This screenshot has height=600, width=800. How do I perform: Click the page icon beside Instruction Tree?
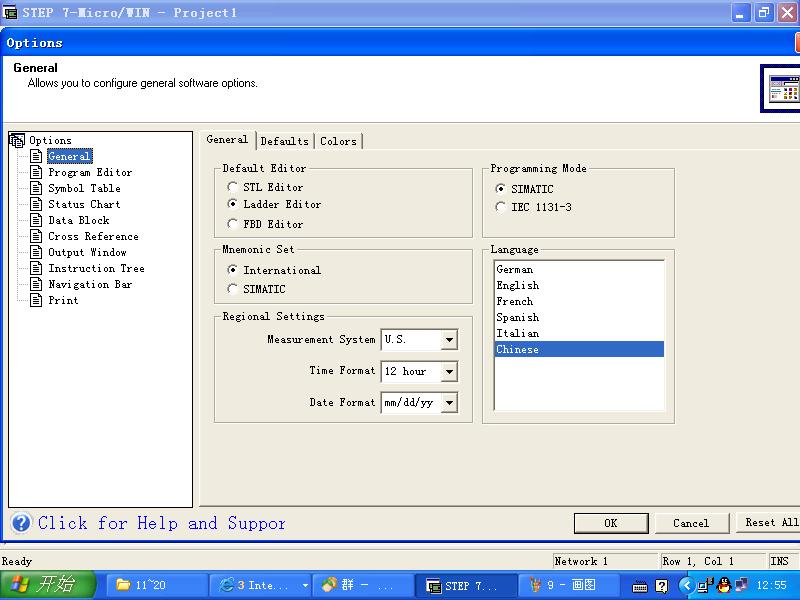[36, 268]
